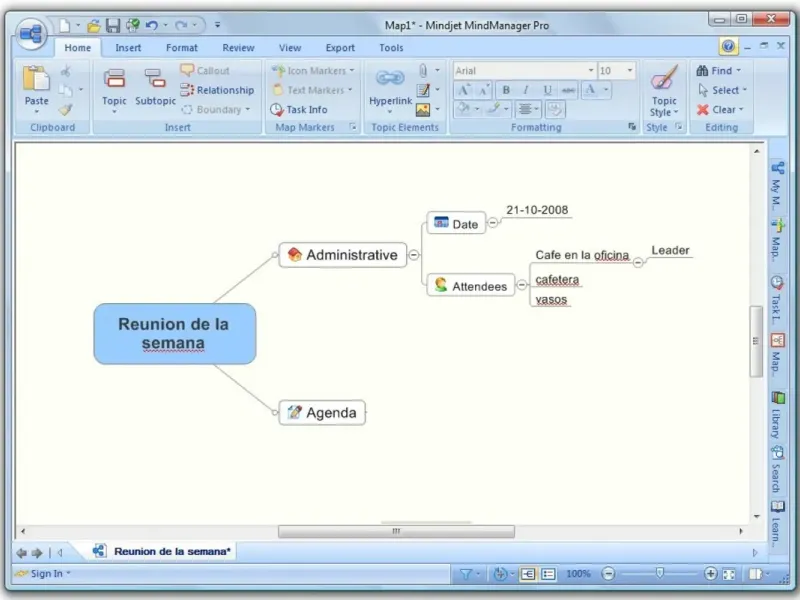Open the font color dropdown arrow
Image resolution: width=800 pixels, height=600 pixels.
(606, 90)
